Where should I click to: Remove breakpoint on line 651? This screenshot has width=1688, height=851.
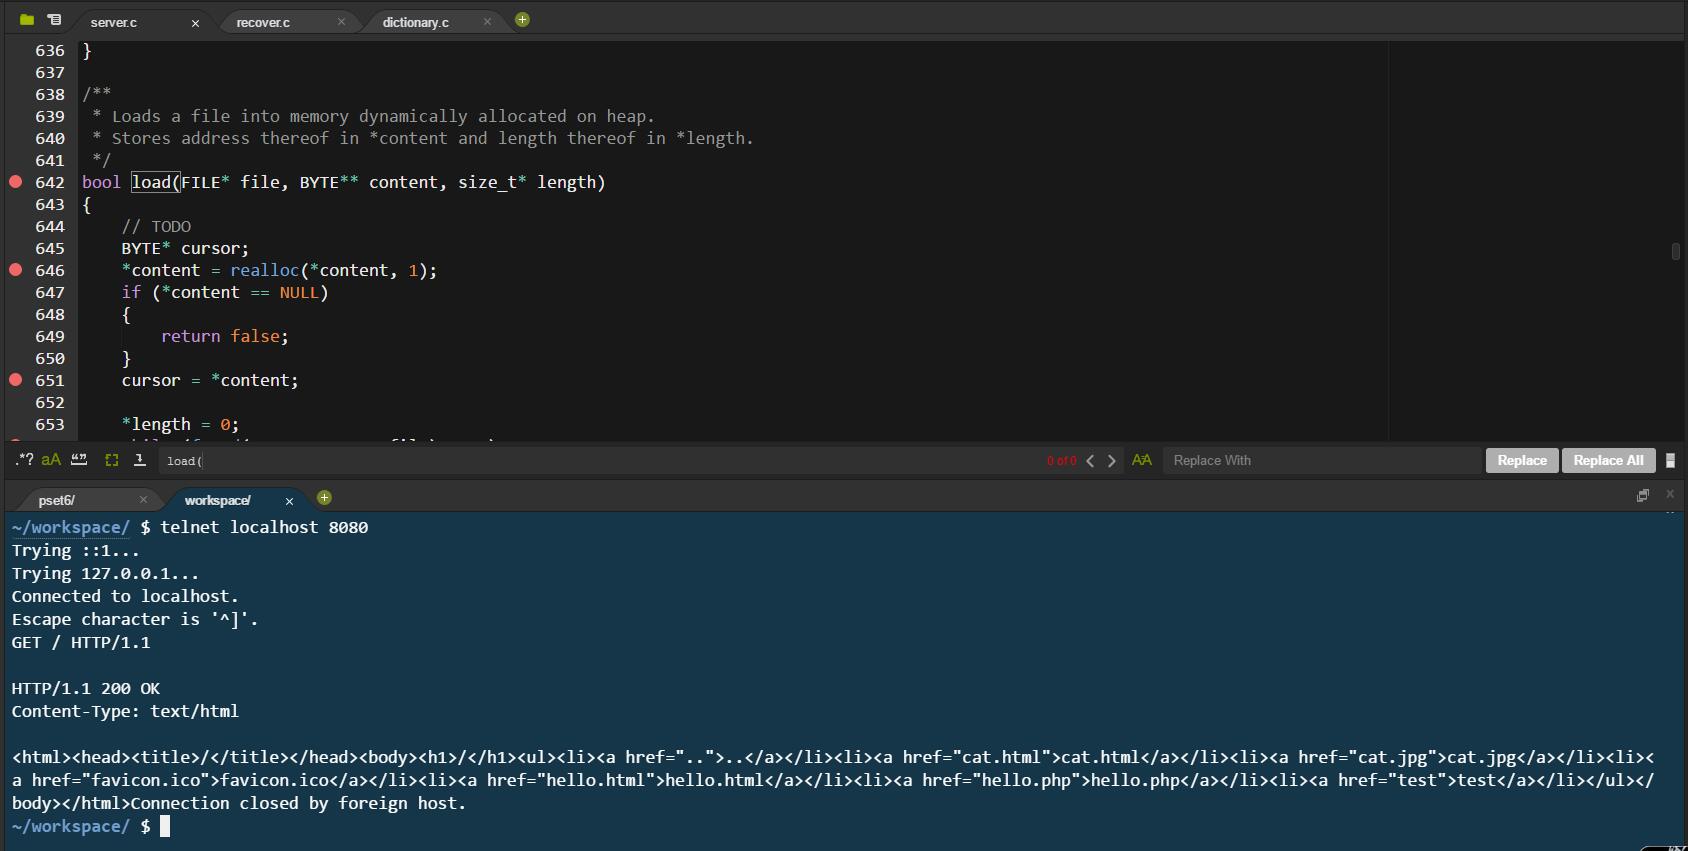[16, 379]
